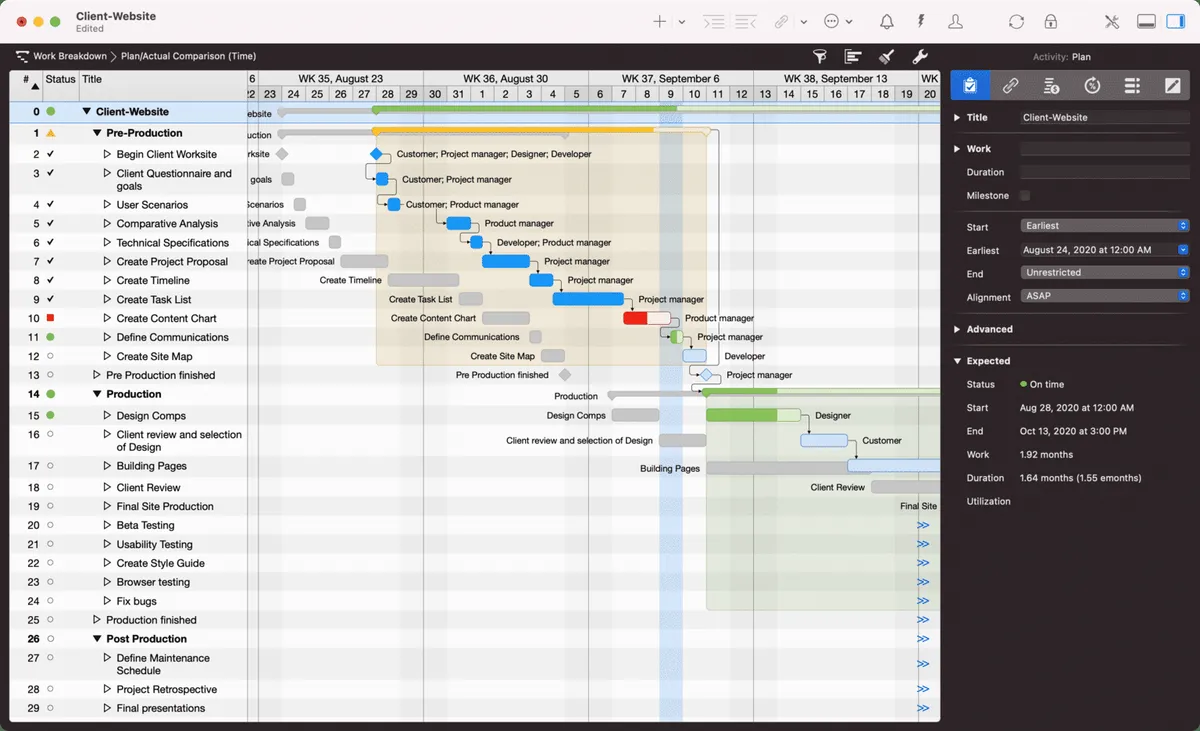The image size is (1200, 731).
Task: Open the resources person icon
Action: (956, 22)
